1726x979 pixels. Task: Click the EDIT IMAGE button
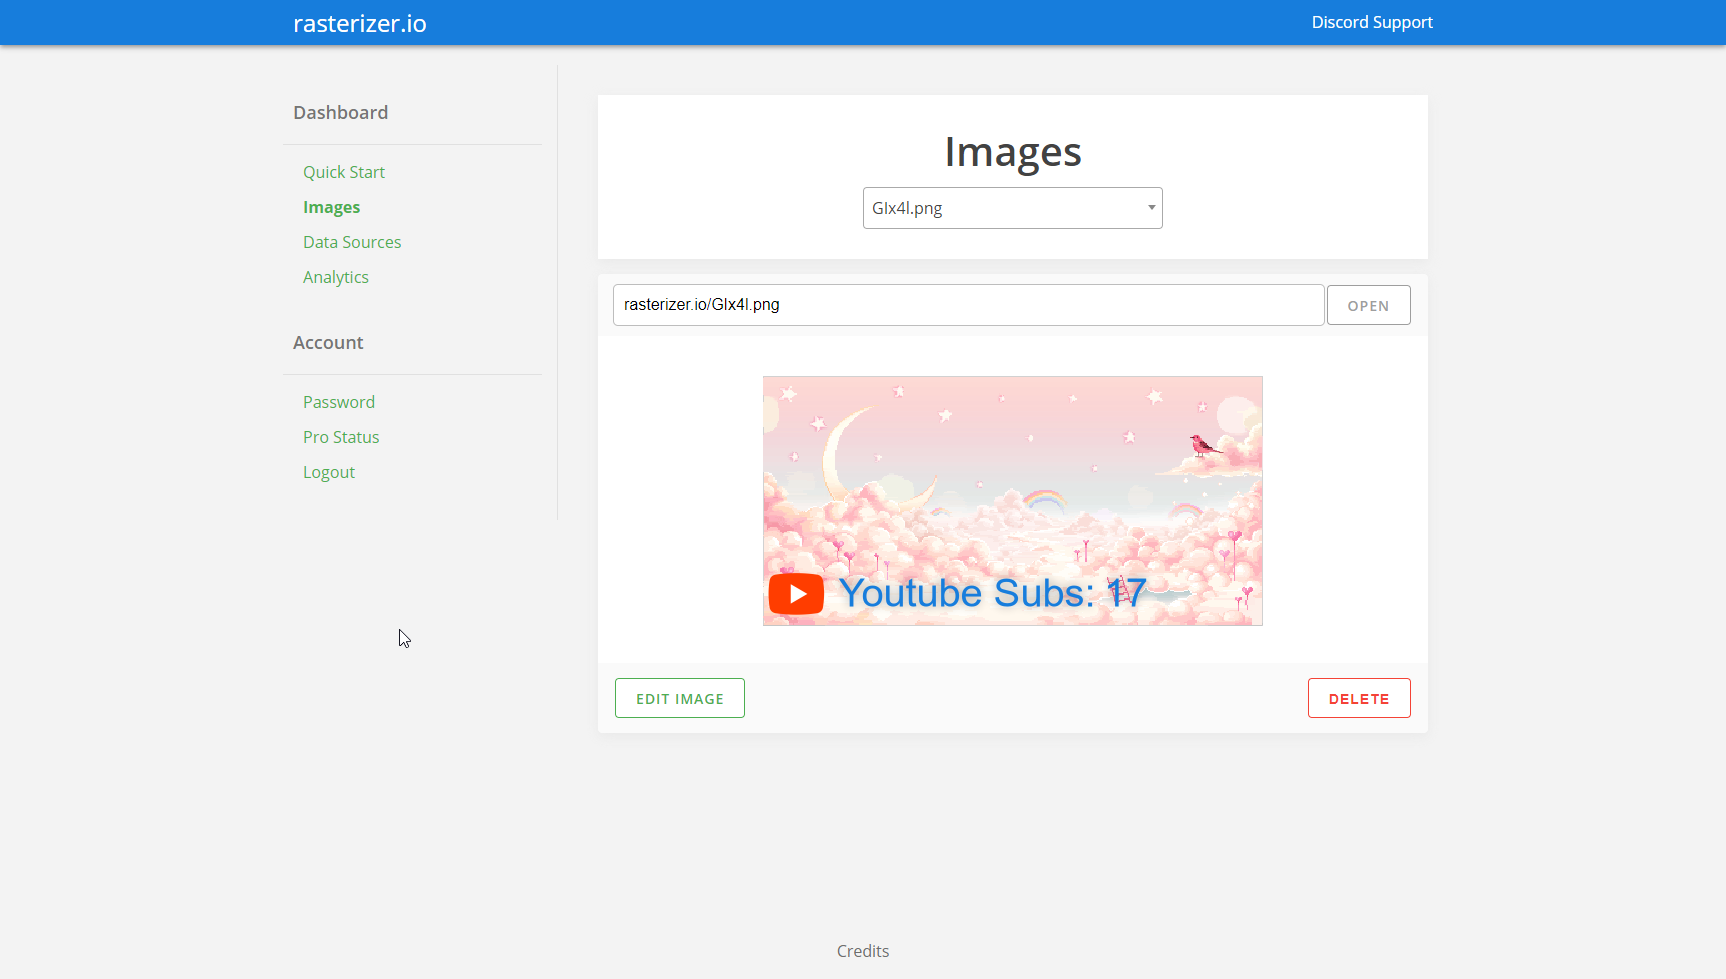pyautogui.click(x=679, y=697)
